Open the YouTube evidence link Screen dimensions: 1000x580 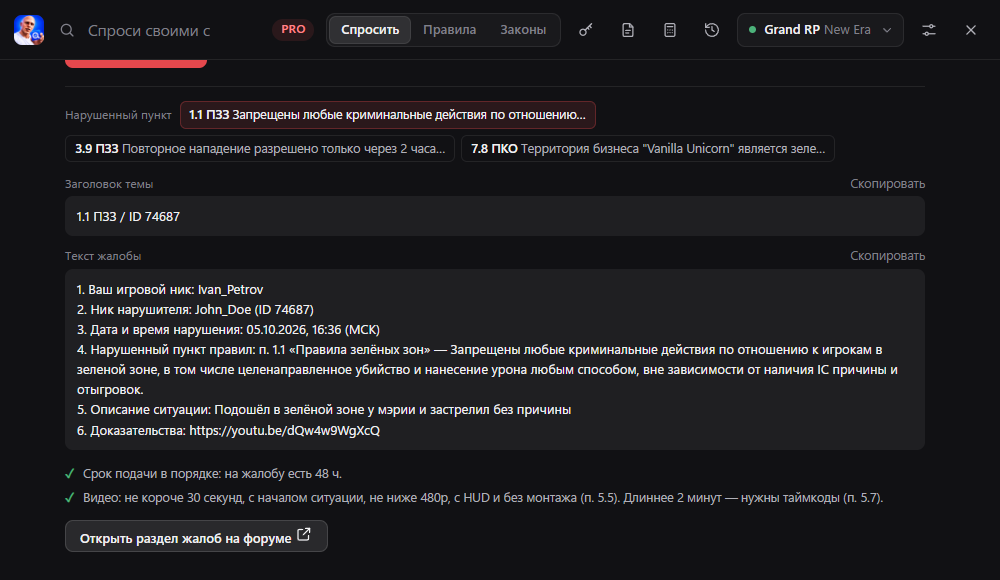pyautogui.click(x=284, y=431)
